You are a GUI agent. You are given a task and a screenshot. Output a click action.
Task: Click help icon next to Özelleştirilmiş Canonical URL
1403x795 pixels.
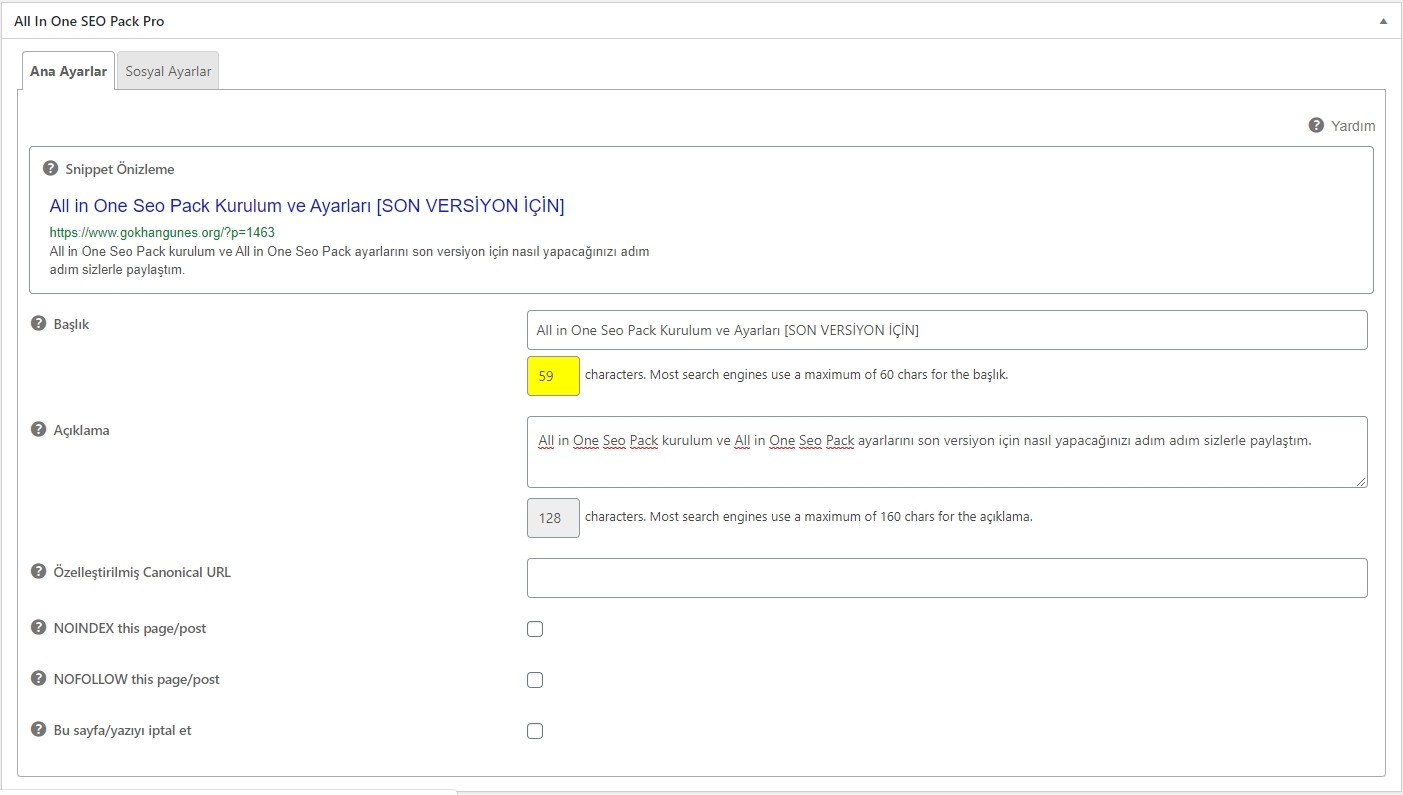[x=39, y=572]
